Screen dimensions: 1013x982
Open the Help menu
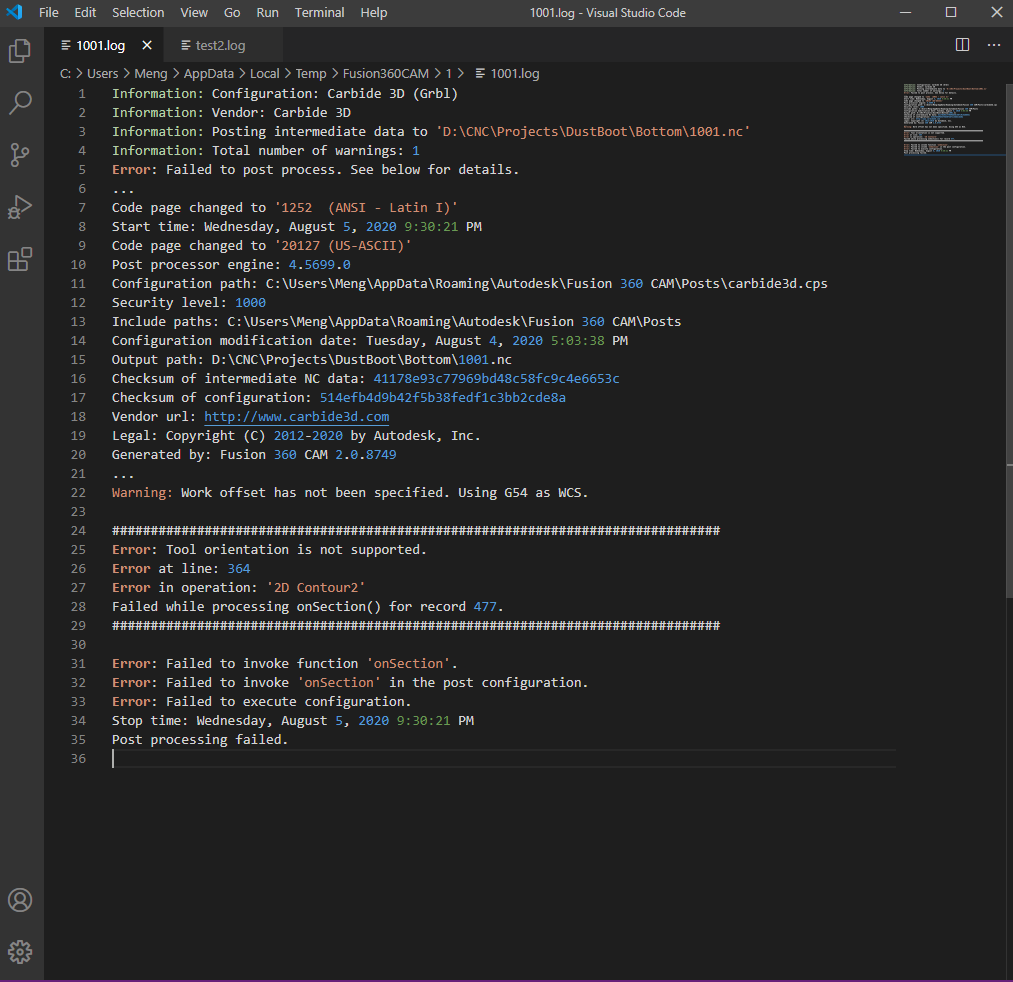pos(373,12)
